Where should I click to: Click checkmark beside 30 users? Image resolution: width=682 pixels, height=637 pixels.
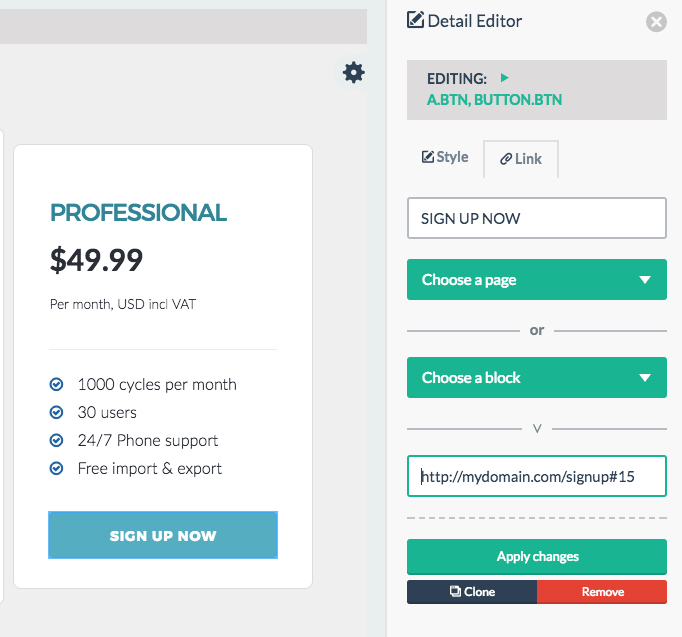coord(56,412)
